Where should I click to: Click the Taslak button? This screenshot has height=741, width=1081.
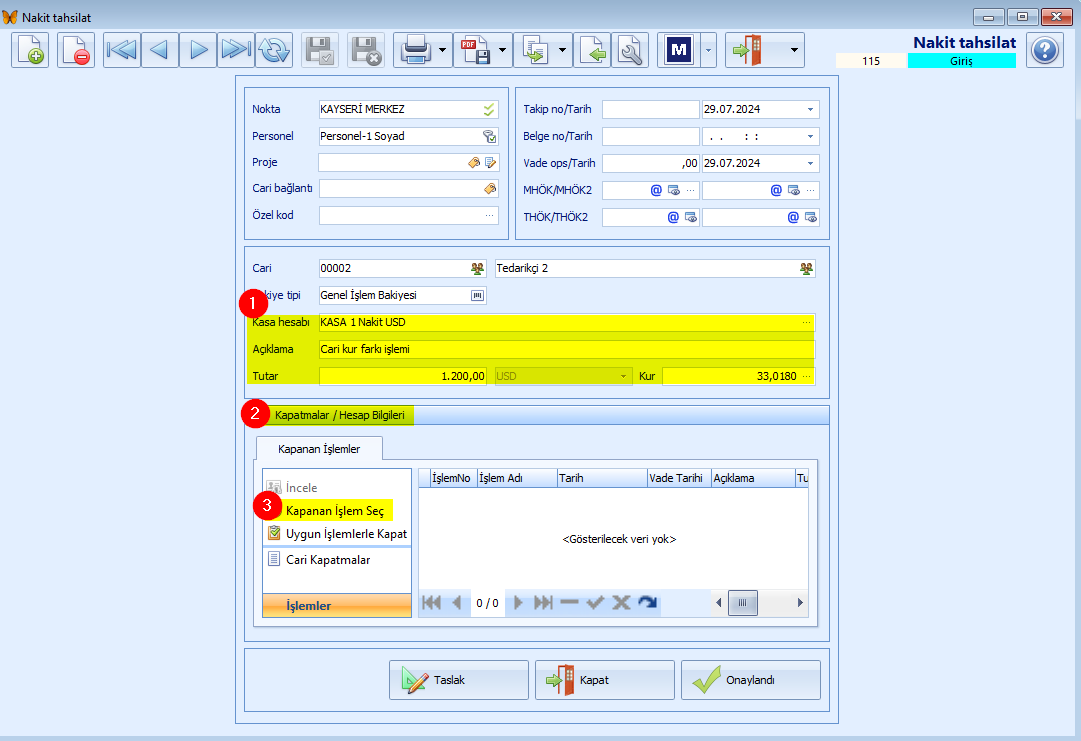(458, 680)
